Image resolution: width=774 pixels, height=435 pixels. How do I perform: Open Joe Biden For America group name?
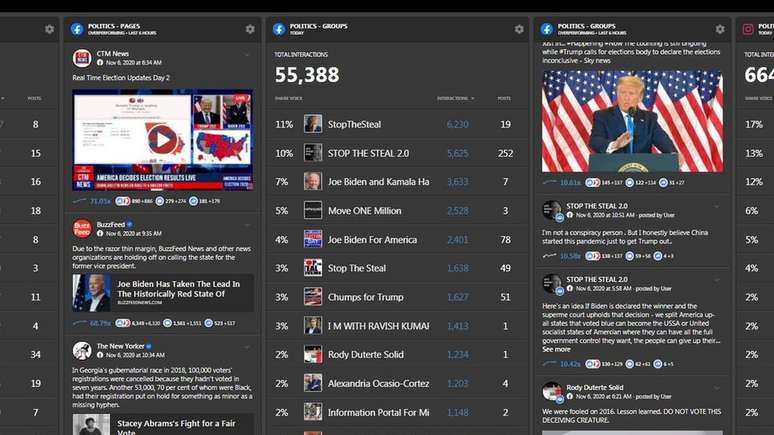click(372, 239)
